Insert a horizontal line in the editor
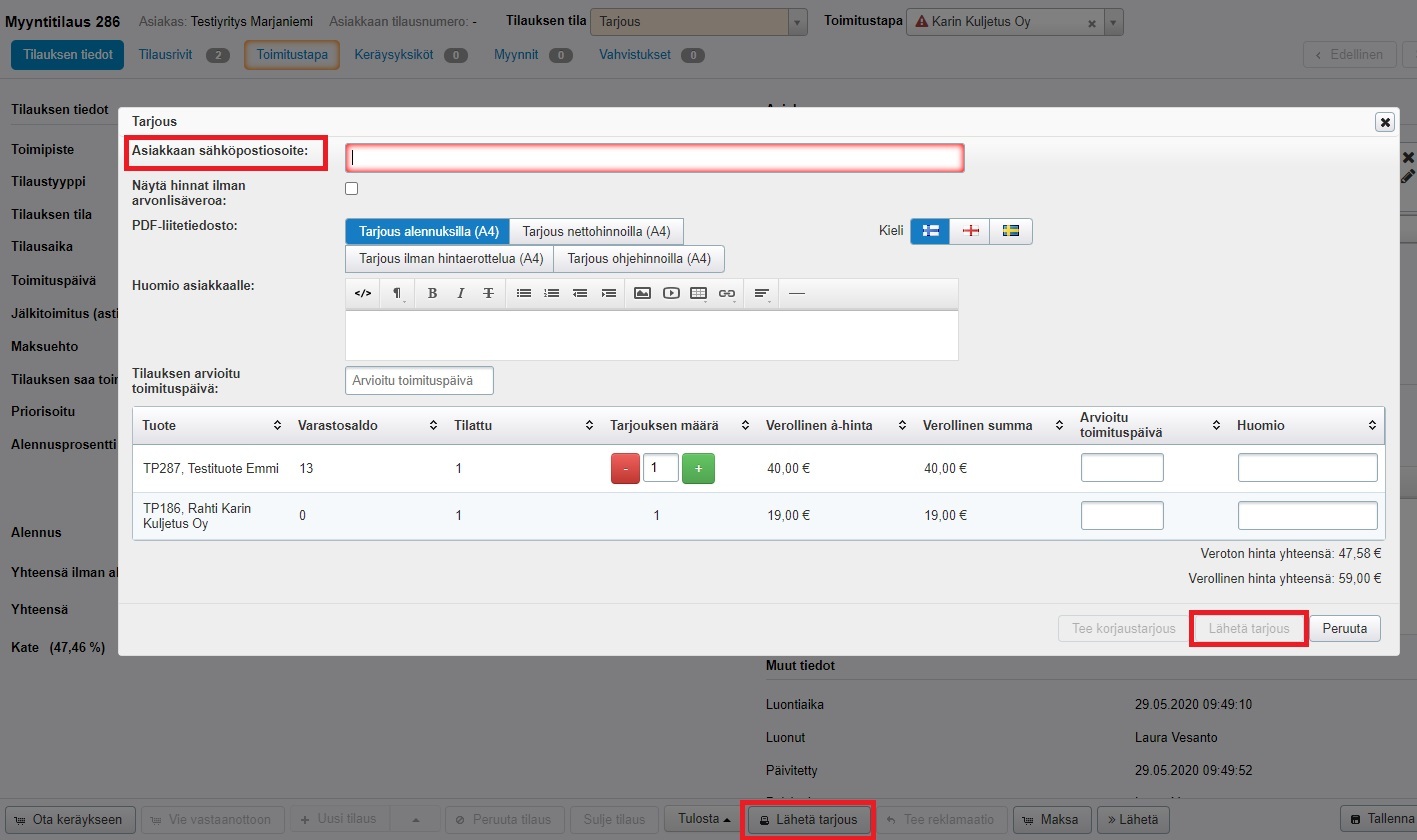This screenshot has height=840, width=1417. pyautogui.click(x=797, y=293)
